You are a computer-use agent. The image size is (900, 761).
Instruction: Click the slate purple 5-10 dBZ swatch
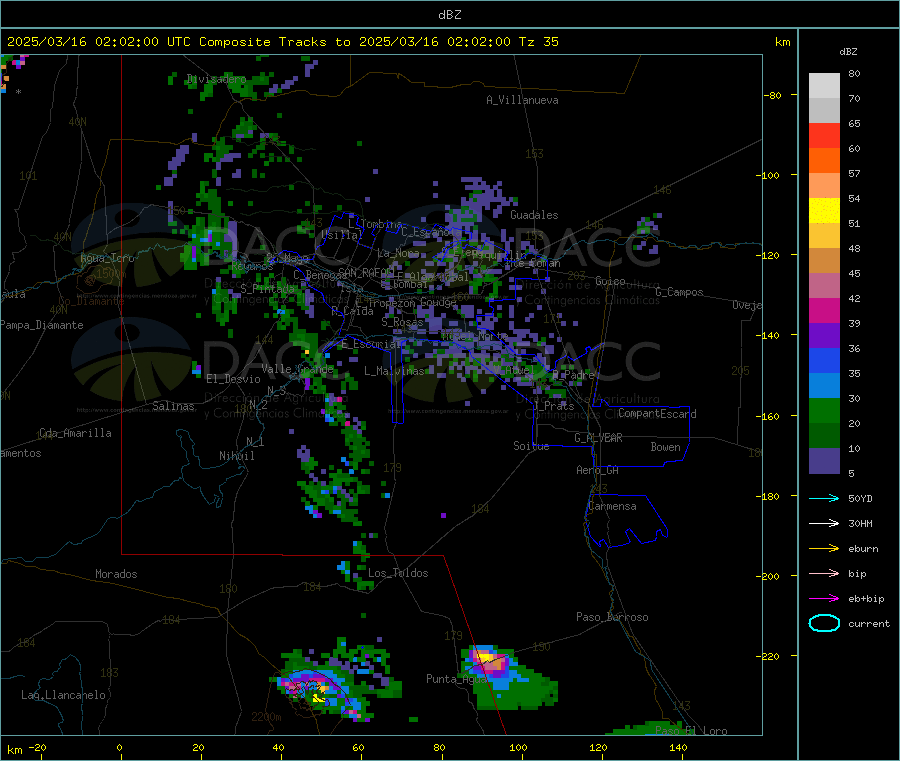[824, 461]
